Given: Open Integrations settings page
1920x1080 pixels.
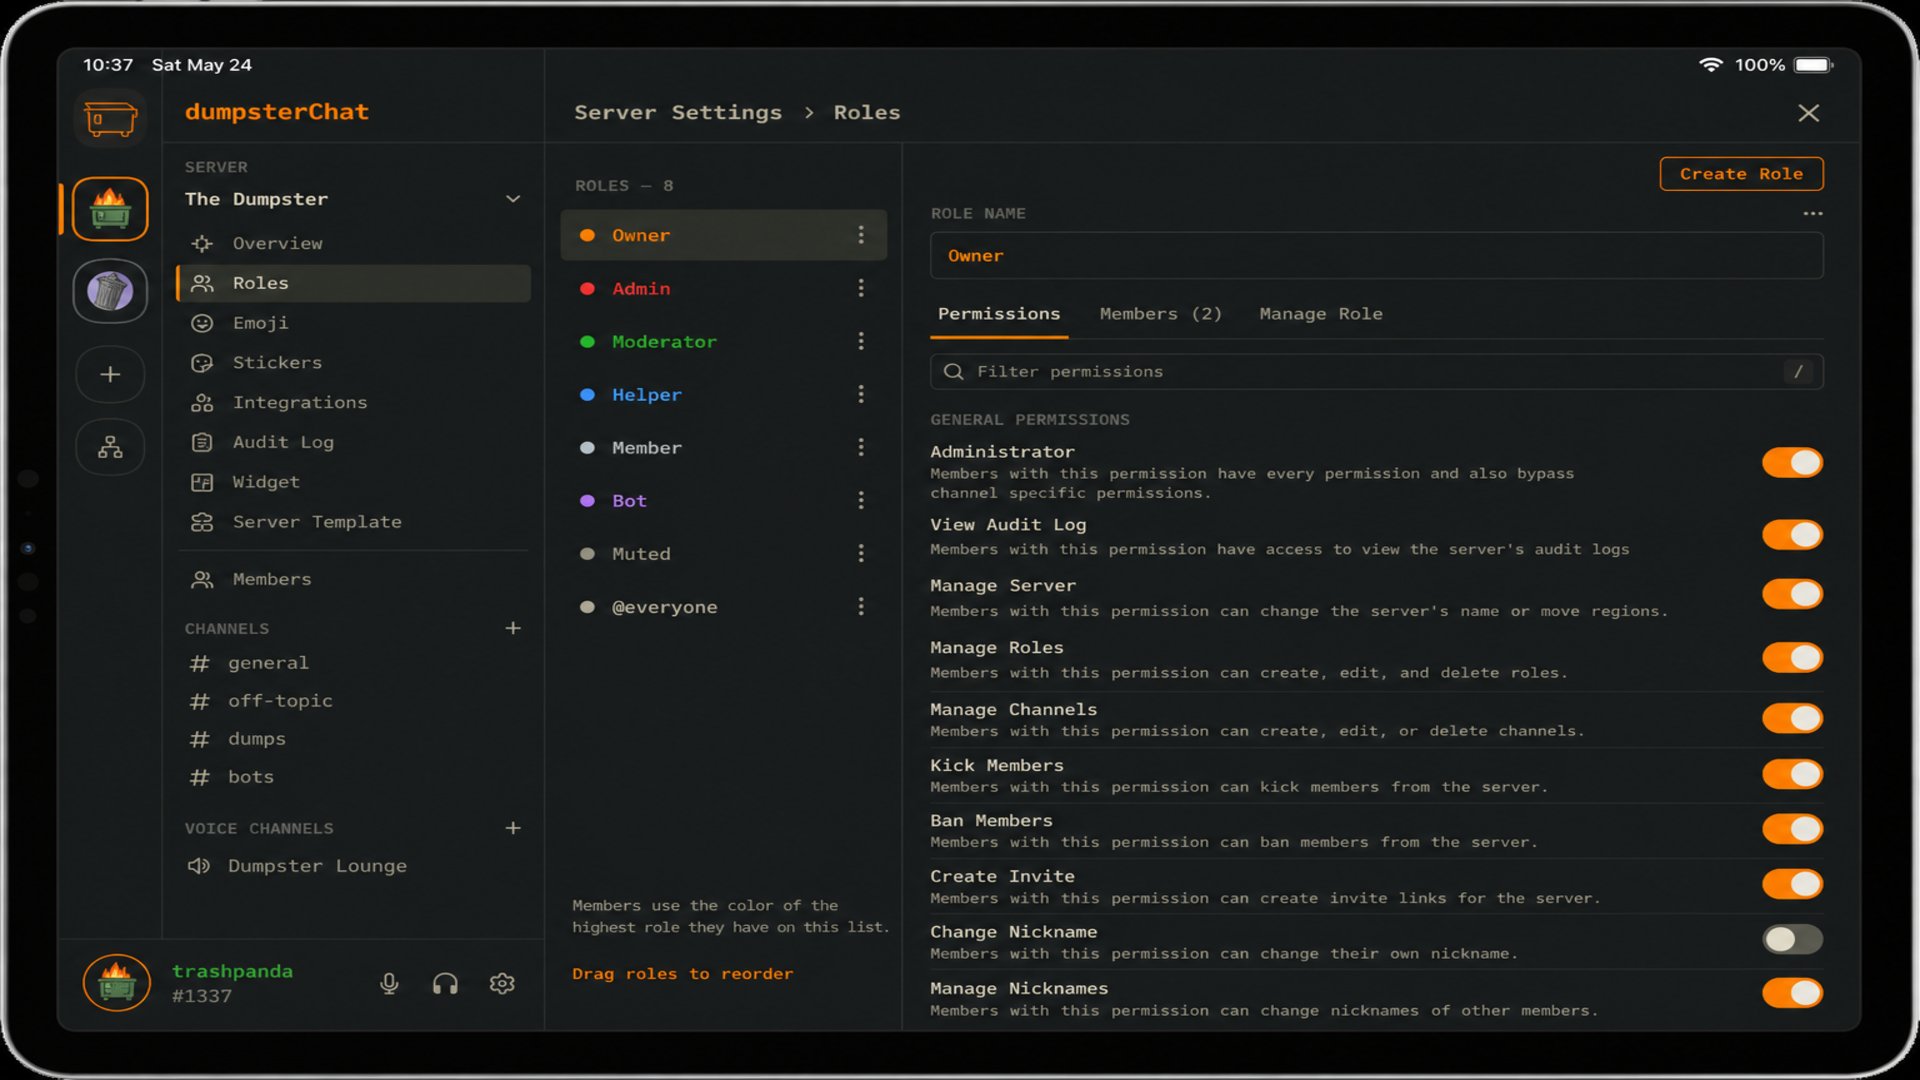Looking at the screenshot, I should [x=353, y=403].
